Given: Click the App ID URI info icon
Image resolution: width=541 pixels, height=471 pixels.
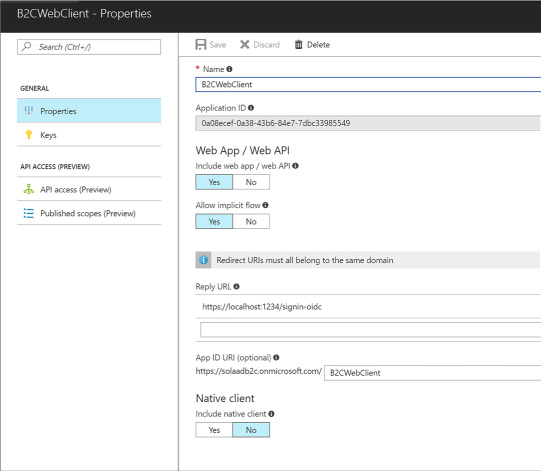Looking at the screenshot, I should click(276, 357).
